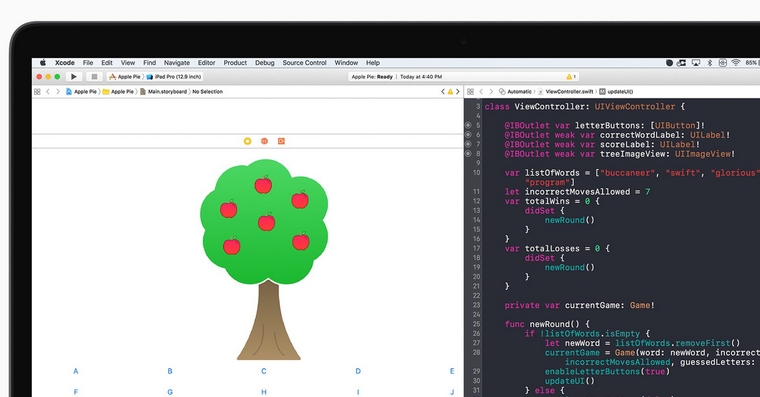The width and height of the screenshot is (760, 397).
Task: Click the Stop button next to Run
Action: tap(95, 77)
